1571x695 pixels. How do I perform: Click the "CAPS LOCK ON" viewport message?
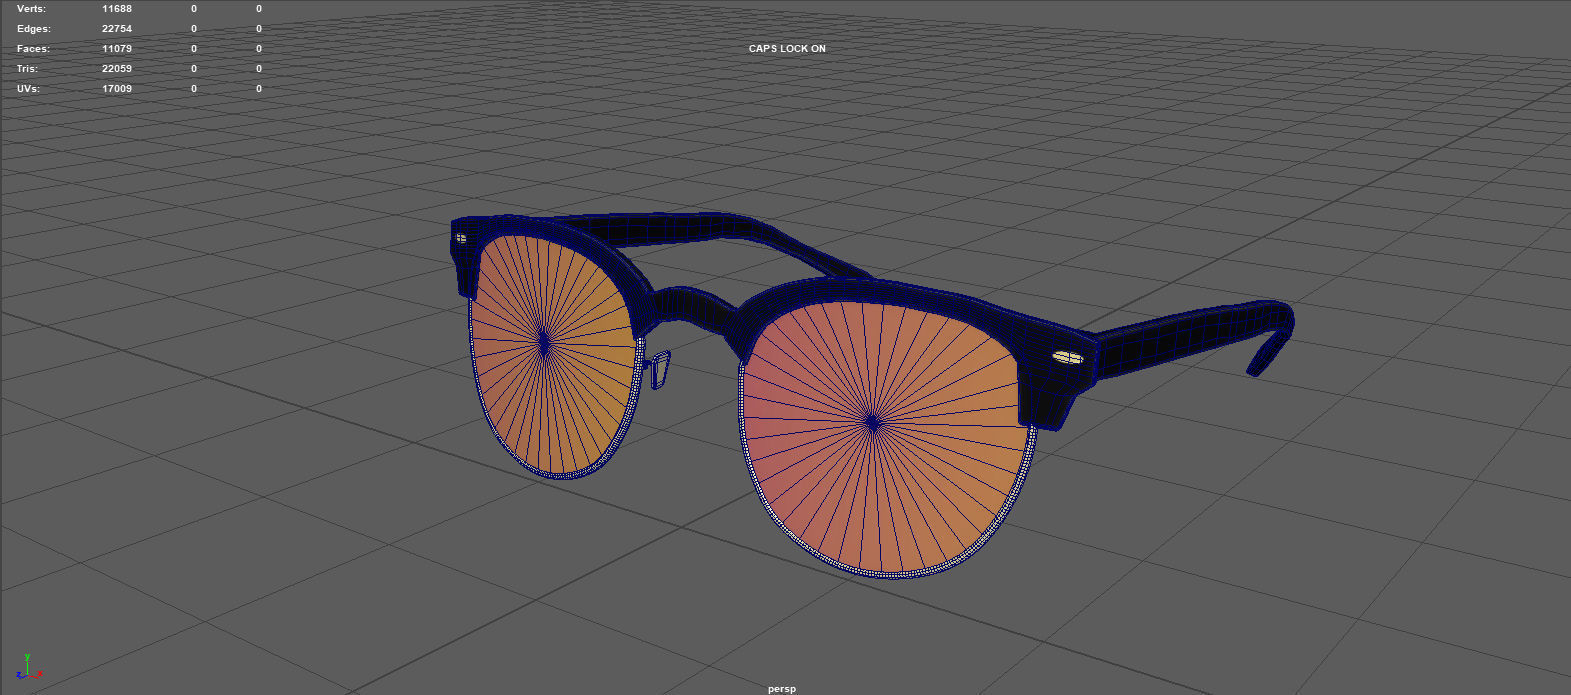pyautogui.click(x=787, y=49)
